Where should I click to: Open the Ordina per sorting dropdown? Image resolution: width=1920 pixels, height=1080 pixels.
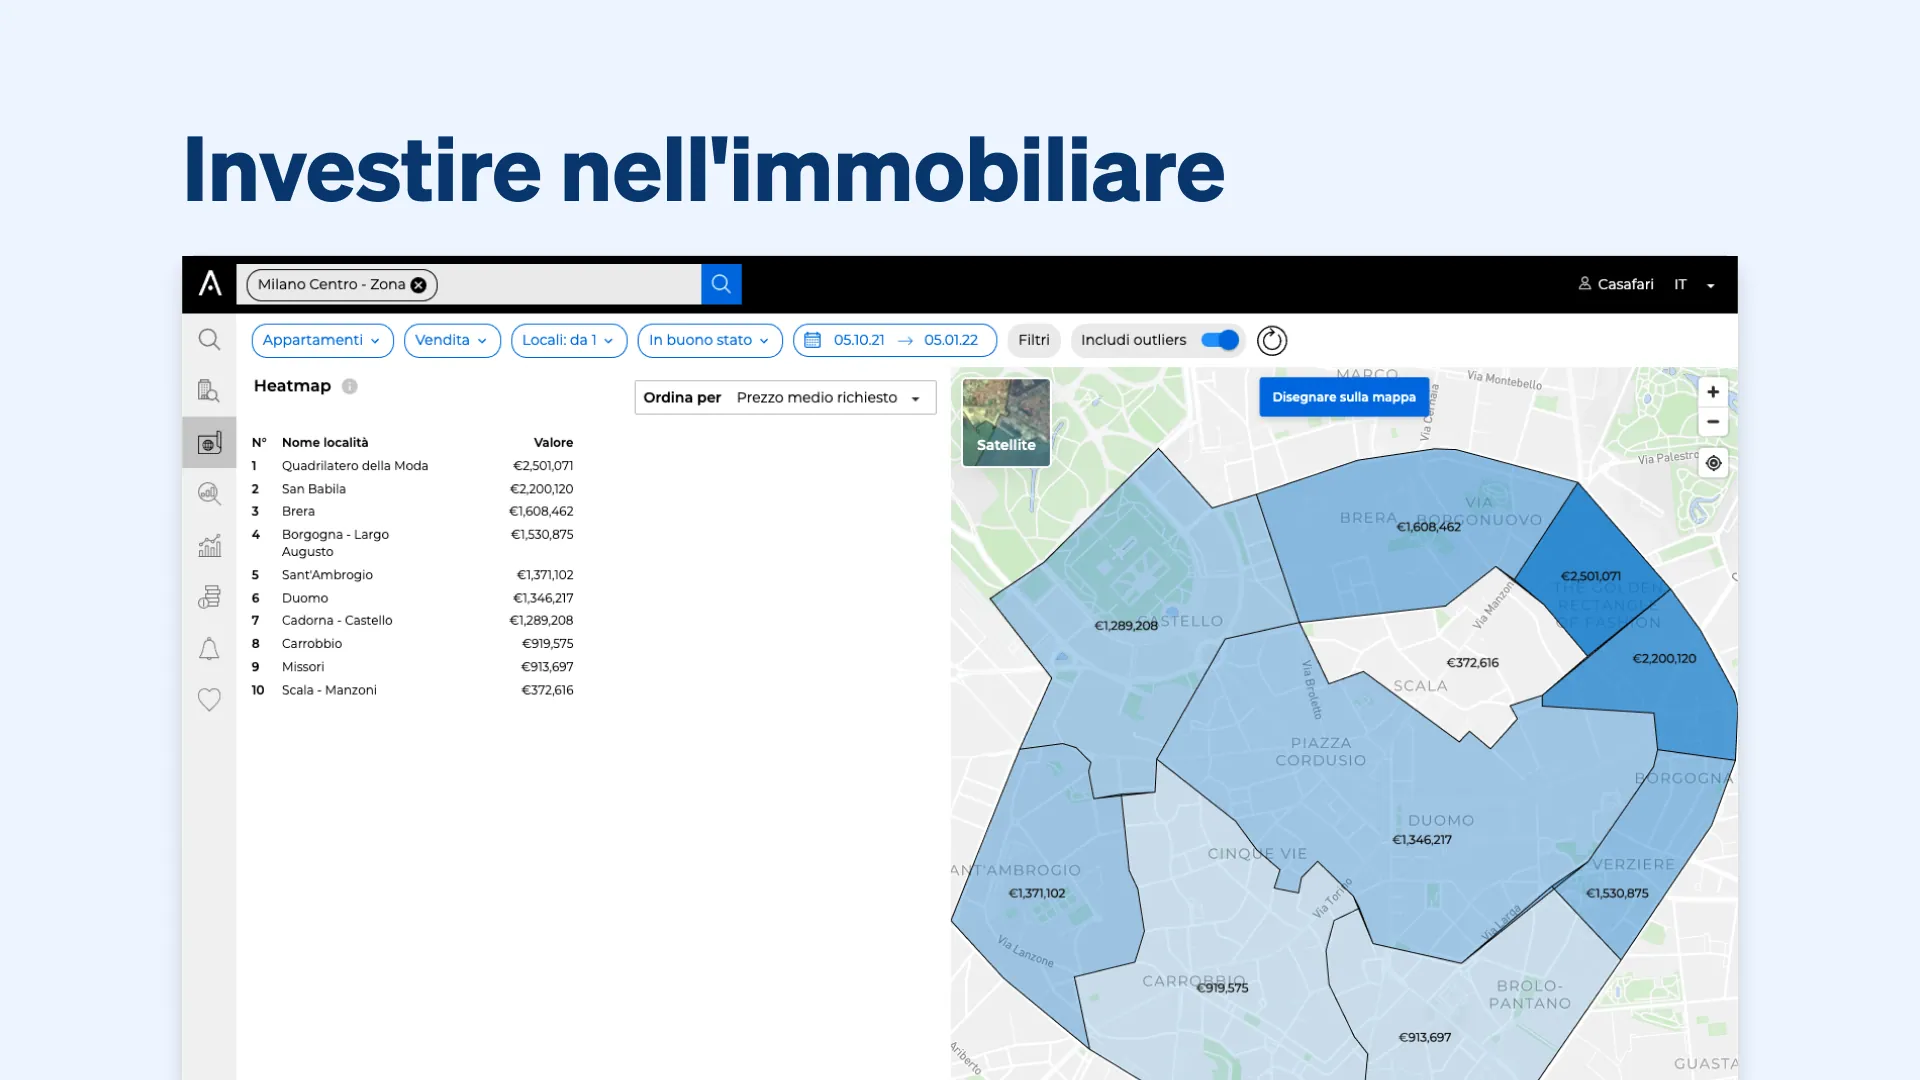coord(786,397)
